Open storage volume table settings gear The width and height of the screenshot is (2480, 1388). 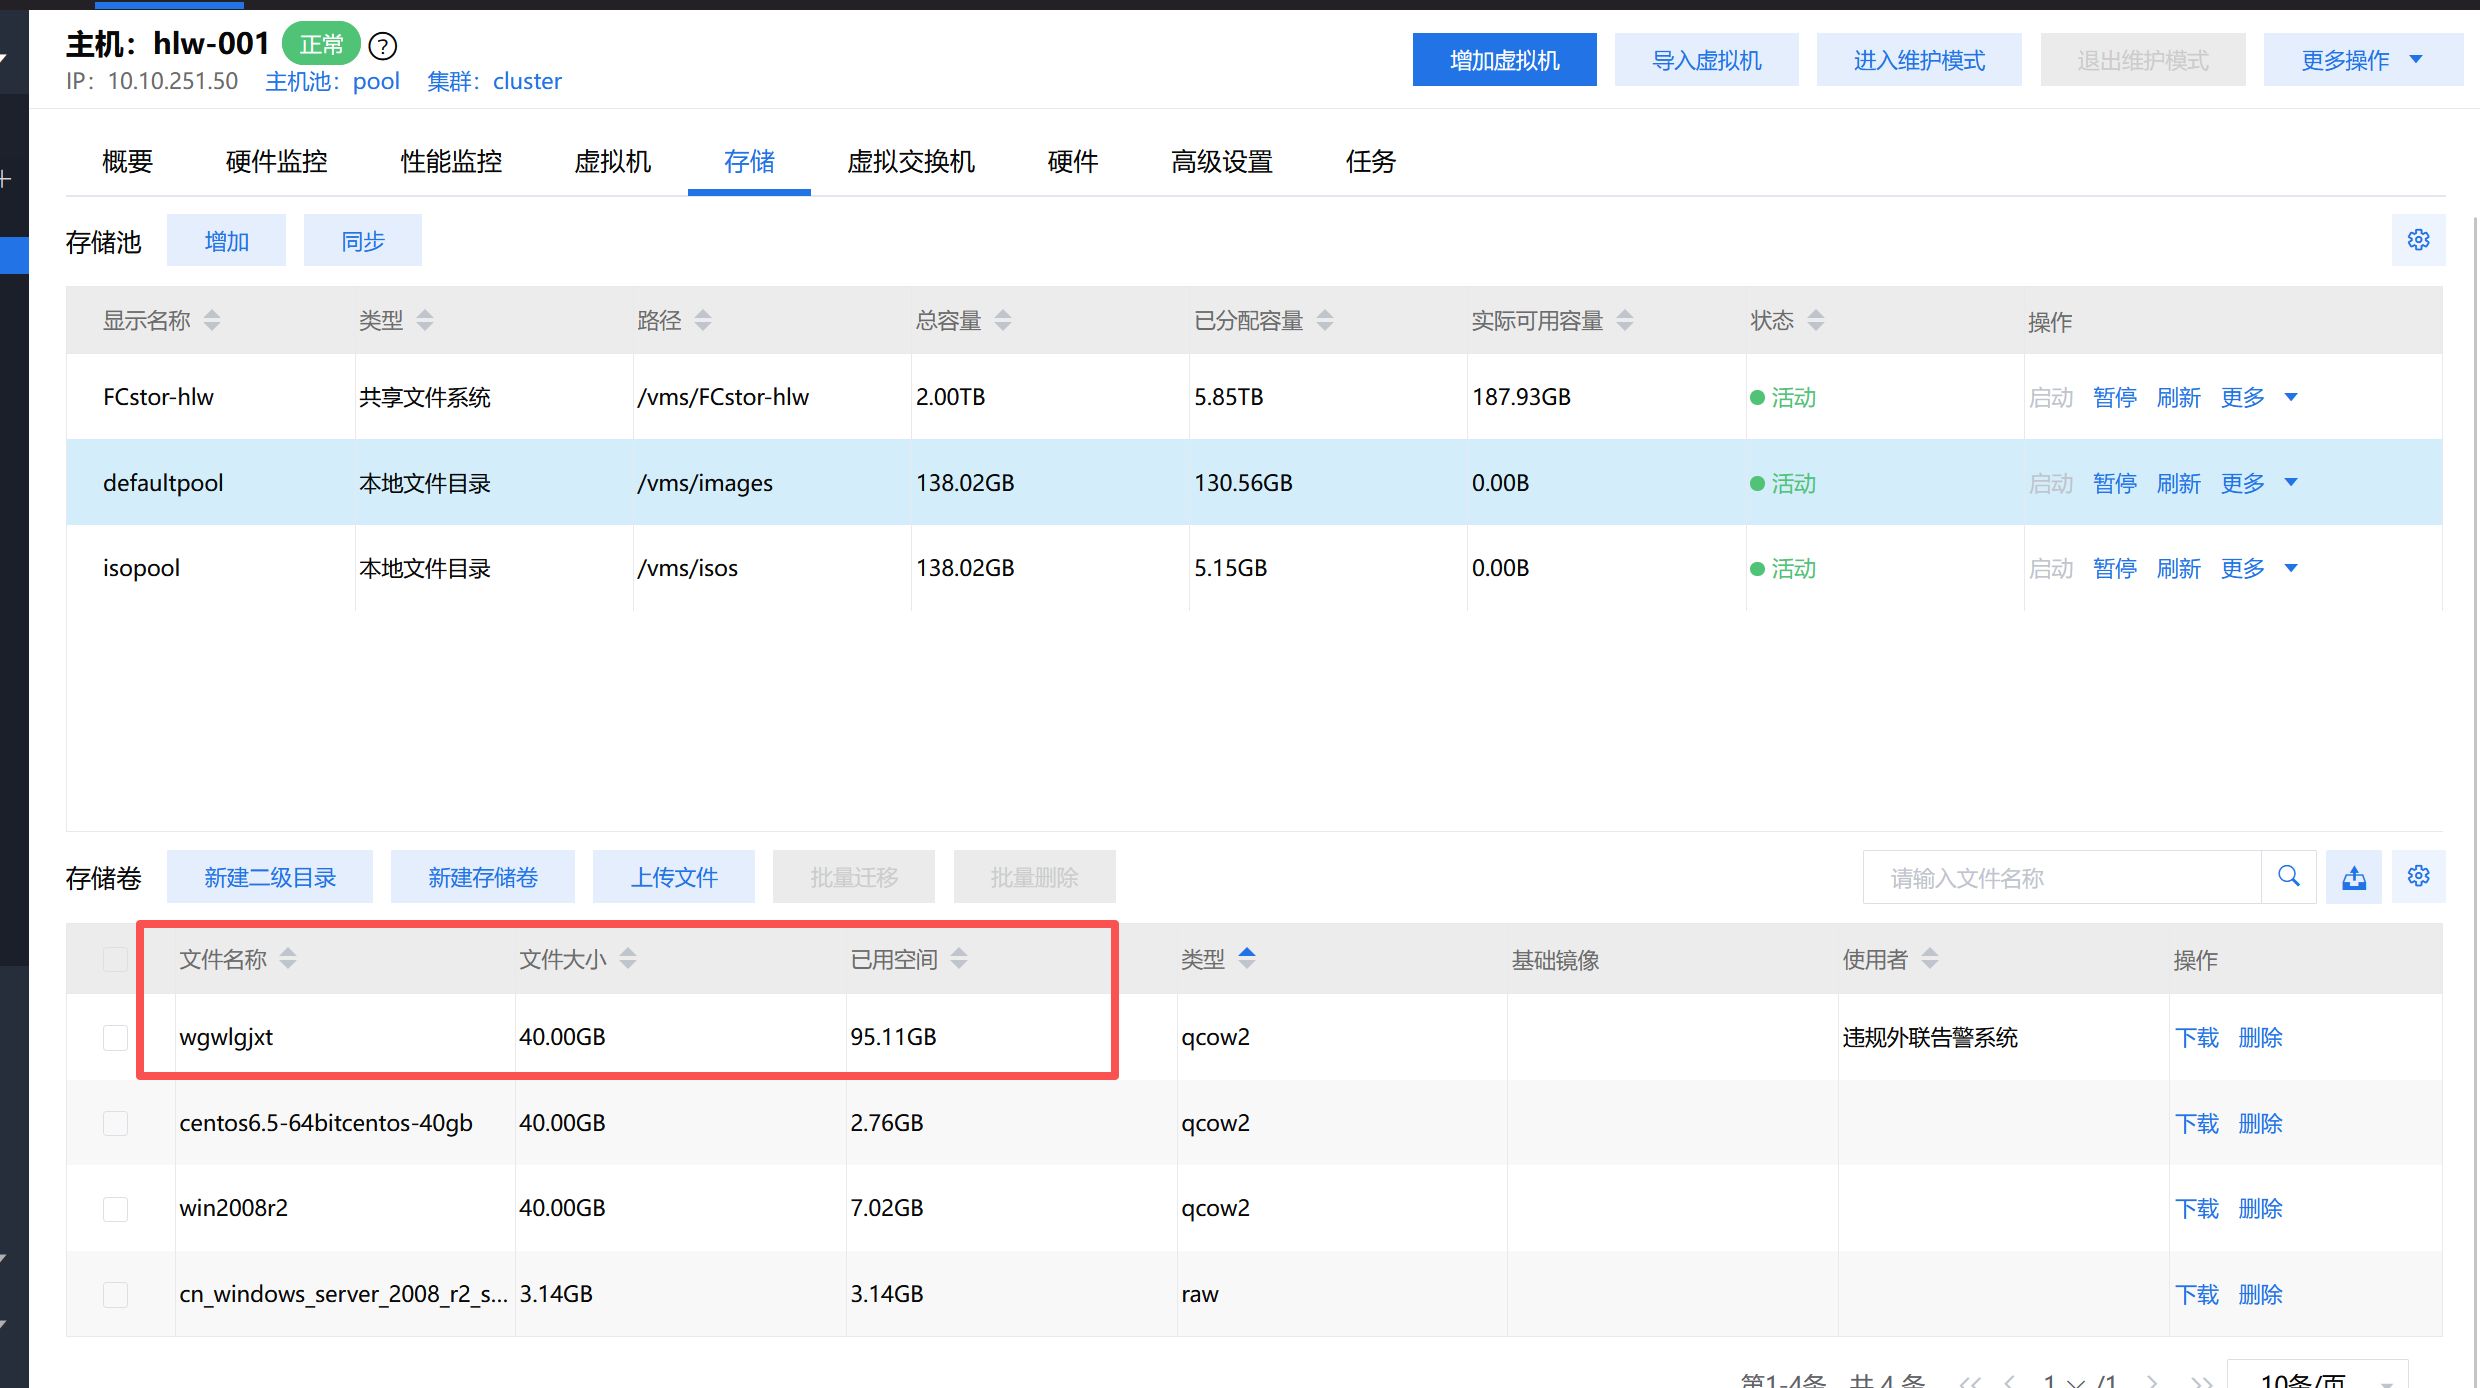2418,877
